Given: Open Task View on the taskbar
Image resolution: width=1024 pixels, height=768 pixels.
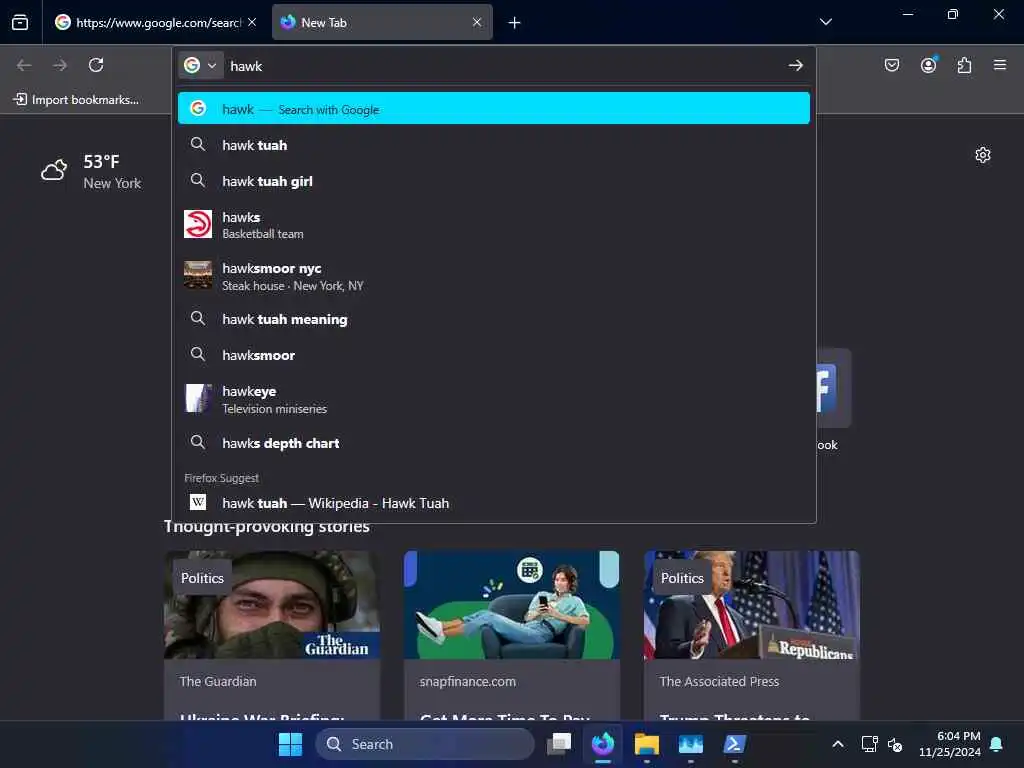Looking at the screenshot, I should tap(559, 744).
